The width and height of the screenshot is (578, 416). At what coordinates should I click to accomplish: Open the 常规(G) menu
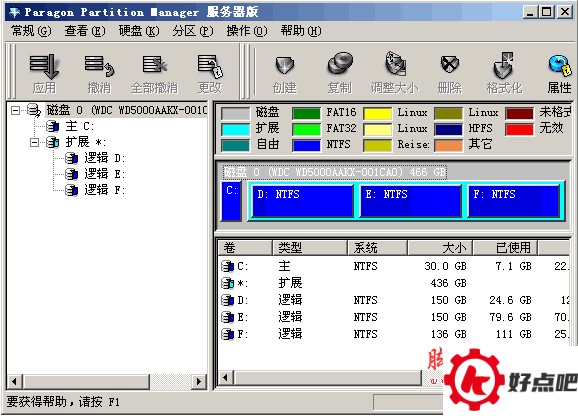31,31
